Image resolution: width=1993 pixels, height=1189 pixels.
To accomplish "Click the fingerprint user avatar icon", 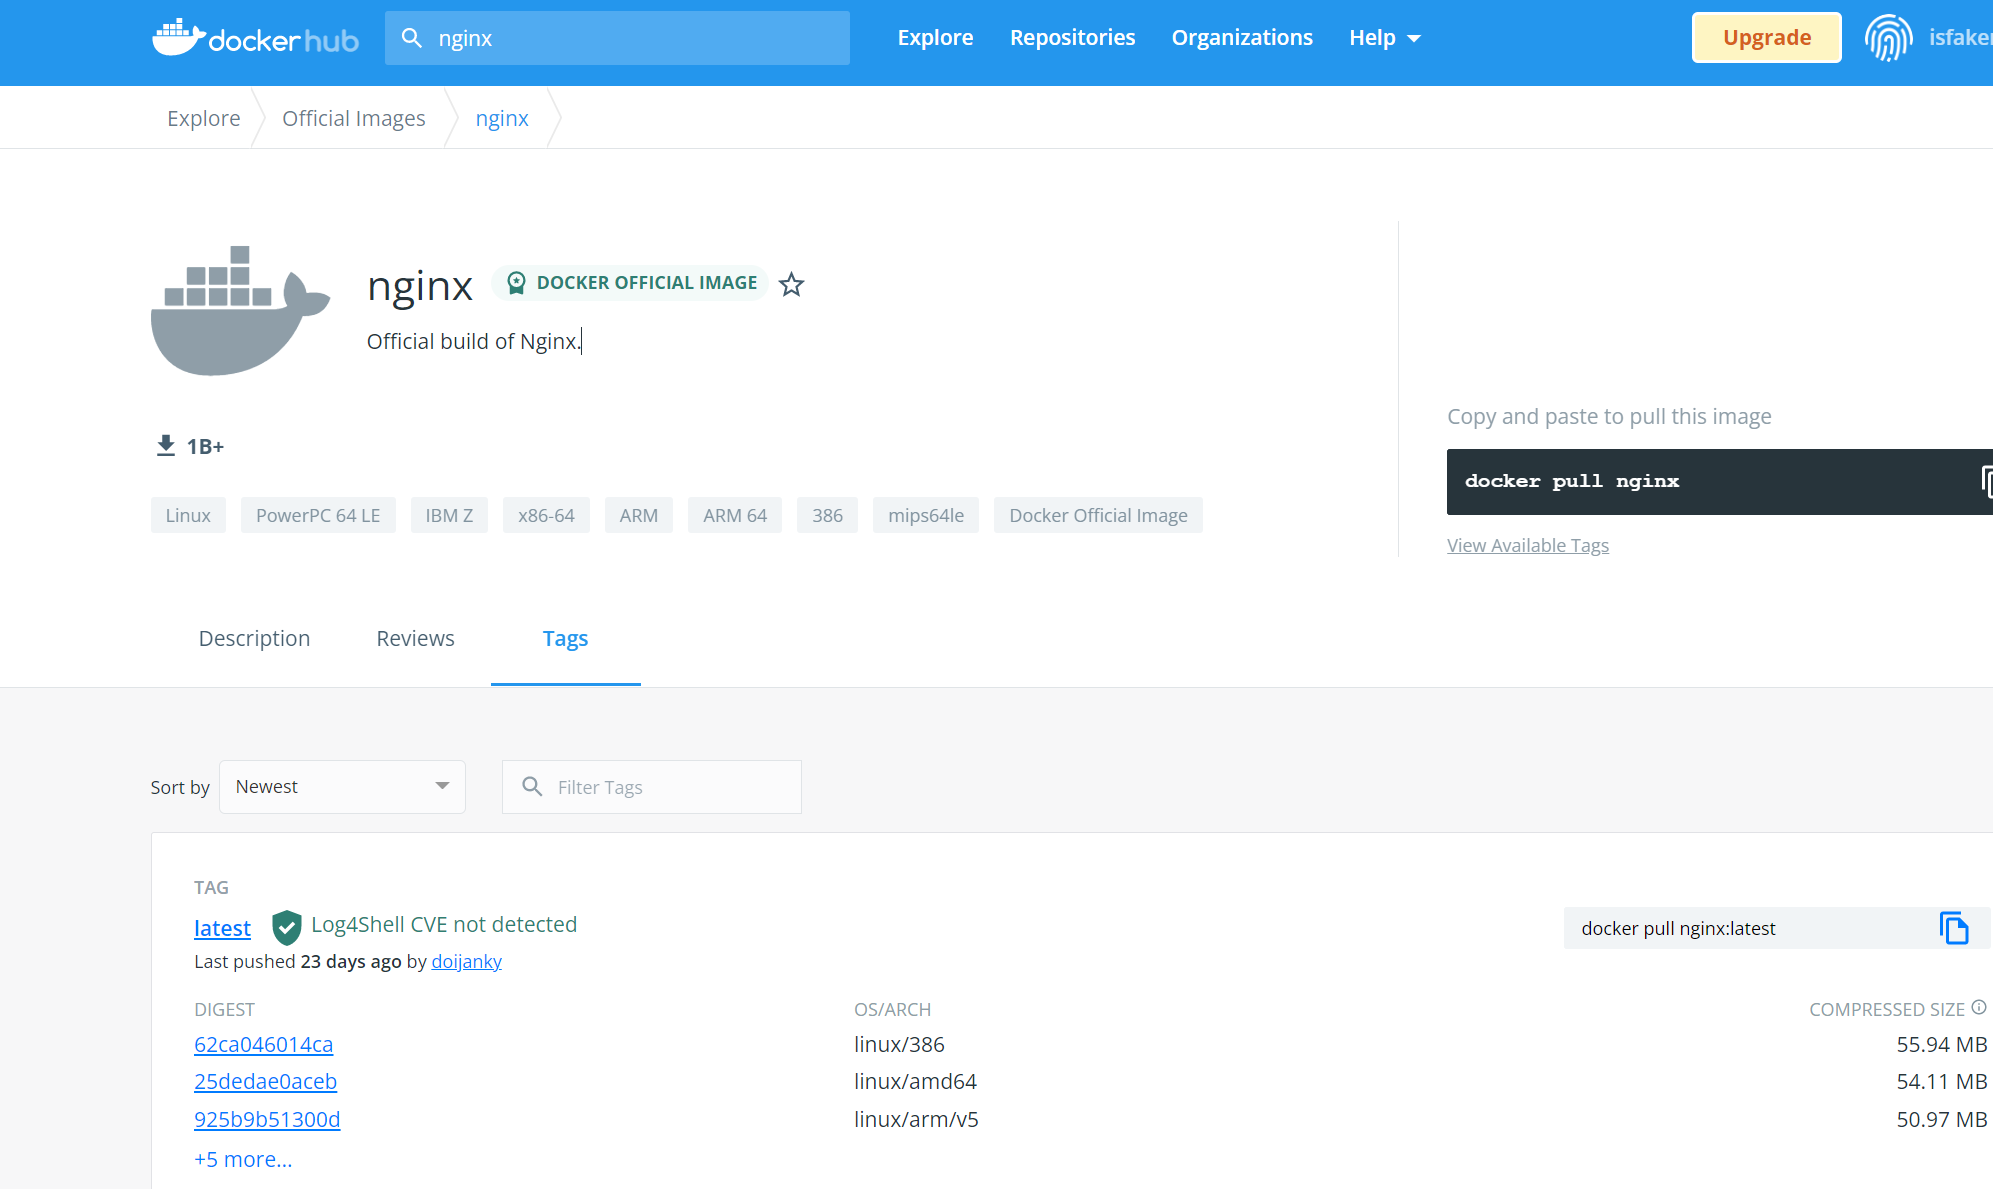I will tap(1888, 38).
